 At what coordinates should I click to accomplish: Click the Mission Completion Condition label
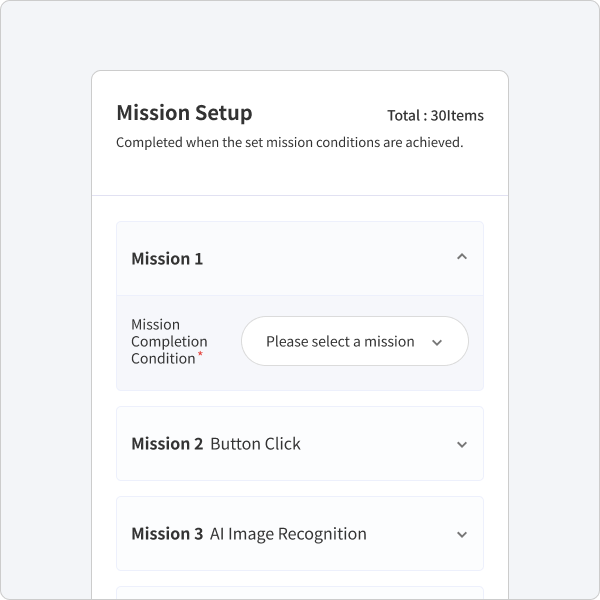[169, 341]
